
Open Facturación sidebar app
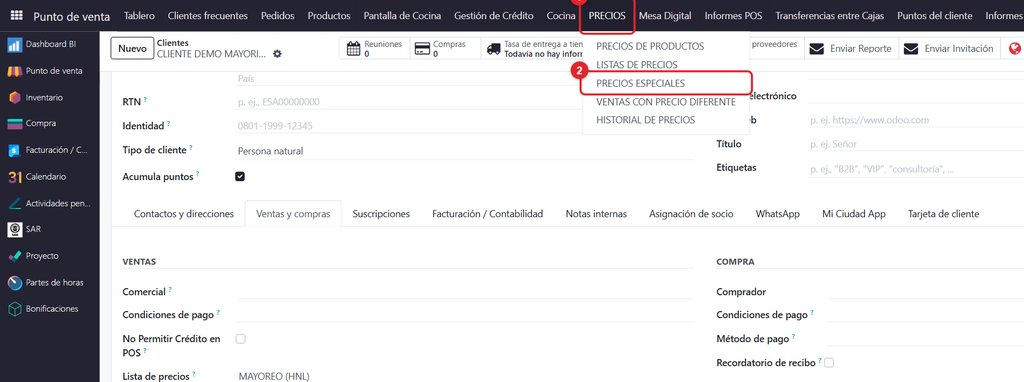point(47,150)
